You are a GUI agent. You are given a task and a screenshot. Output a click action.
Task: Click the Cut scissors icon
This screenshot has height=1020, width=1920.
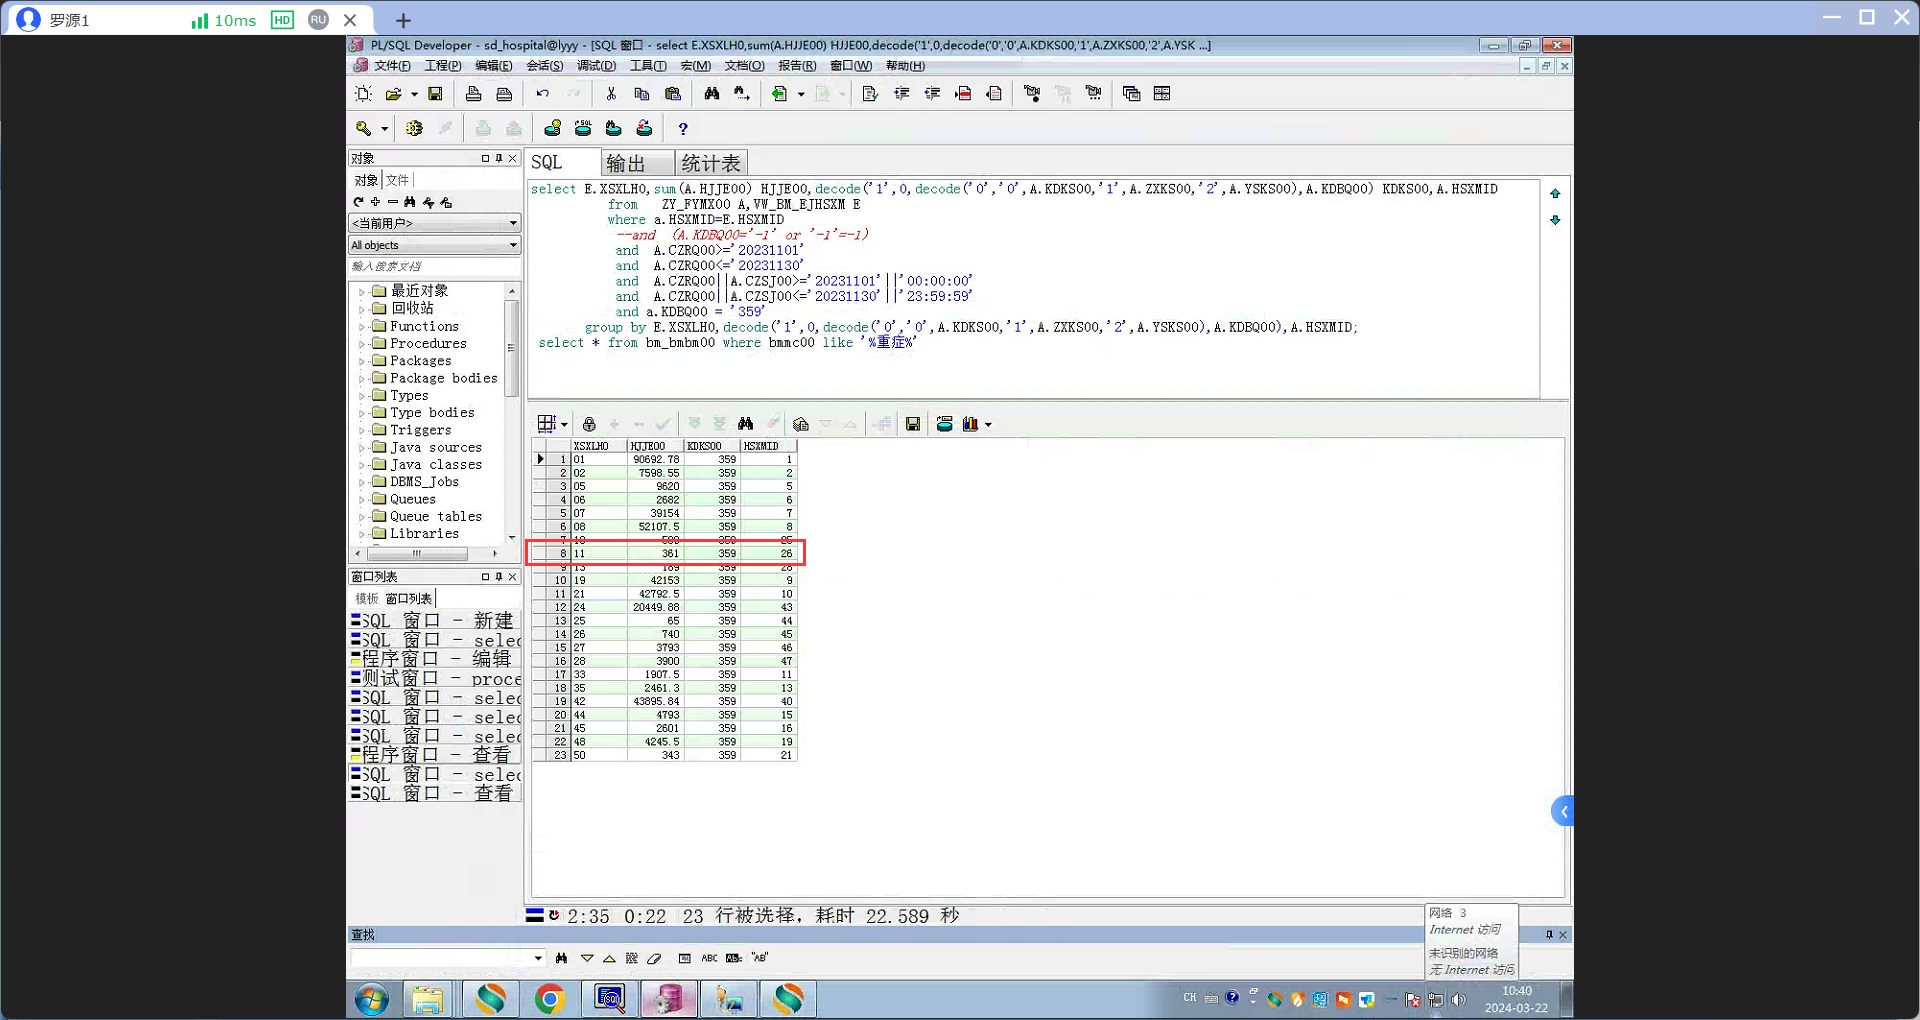point(611,94)
